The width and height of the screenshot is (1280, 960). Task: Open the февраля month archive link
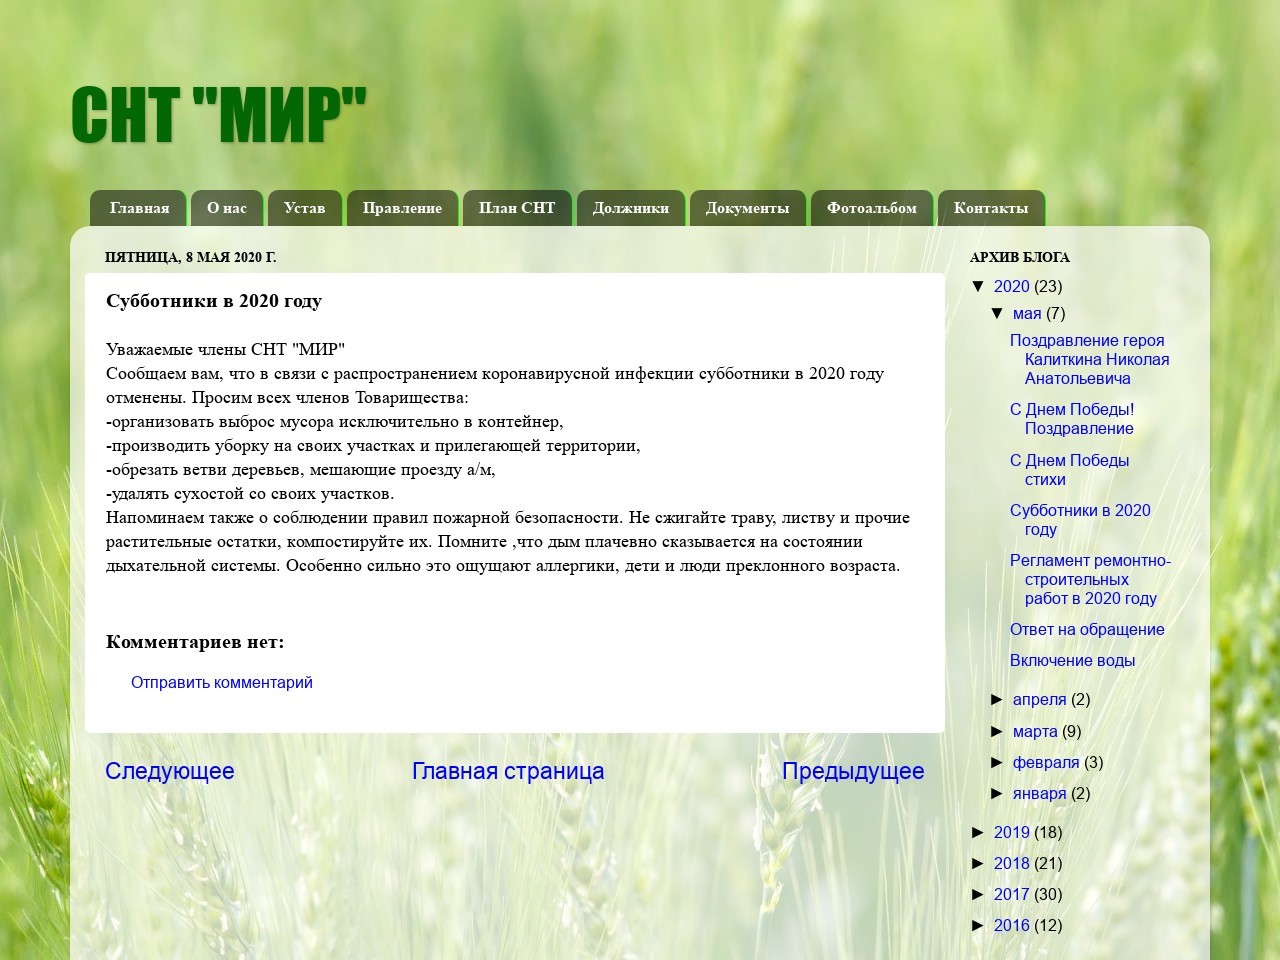click(x=1045, y=762)
